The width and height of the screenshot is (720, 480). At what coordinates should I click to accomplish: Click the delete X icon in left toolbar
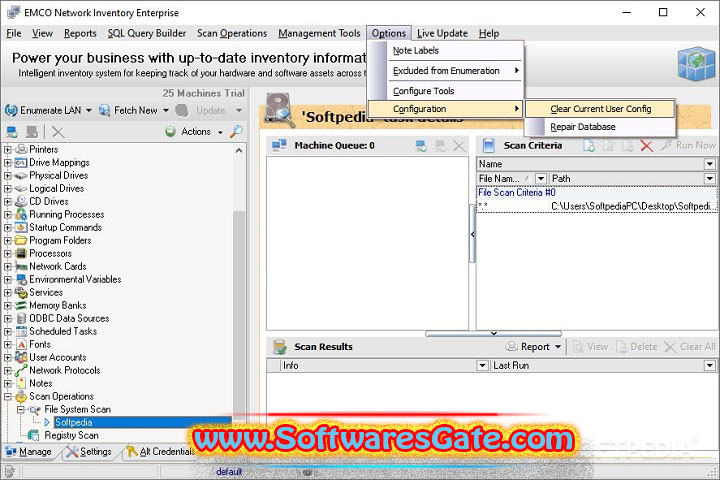tap(58, 132)
